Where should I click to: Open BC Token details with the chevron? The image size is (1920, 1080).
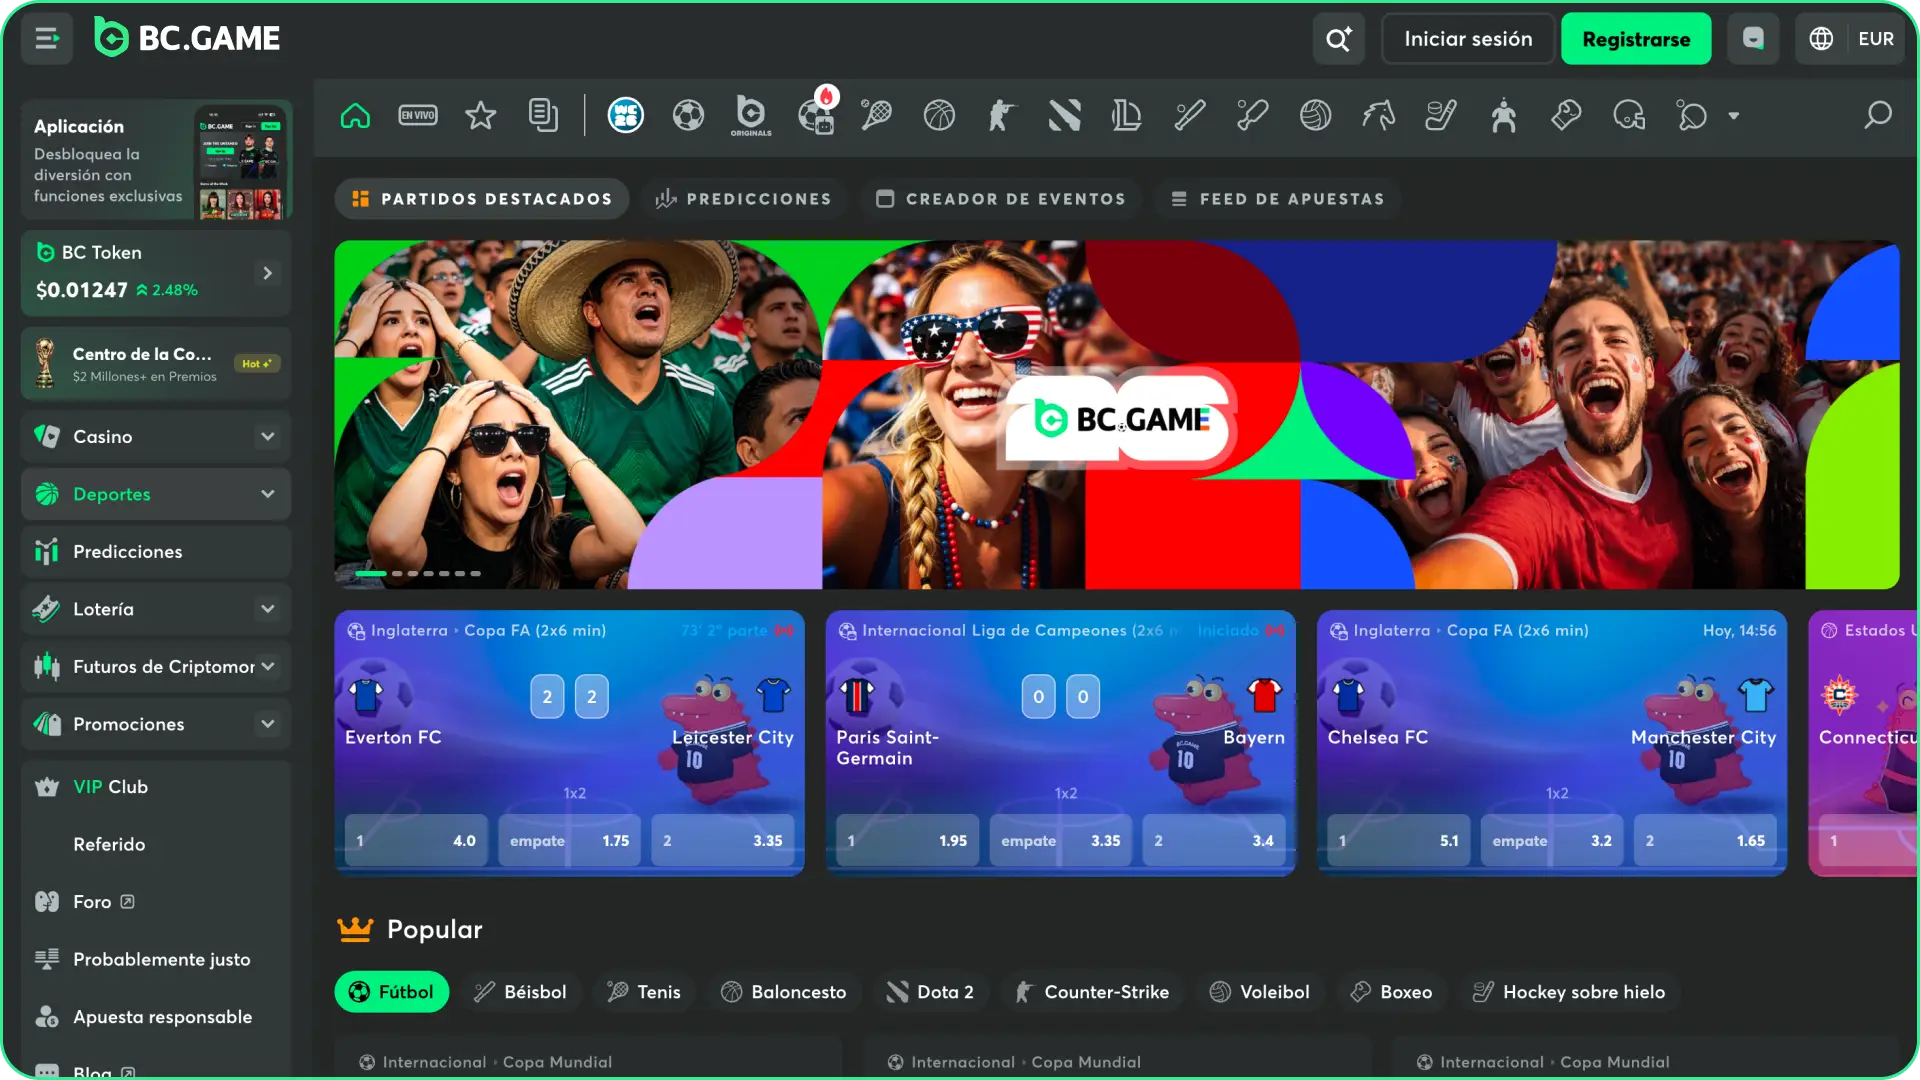267,273
